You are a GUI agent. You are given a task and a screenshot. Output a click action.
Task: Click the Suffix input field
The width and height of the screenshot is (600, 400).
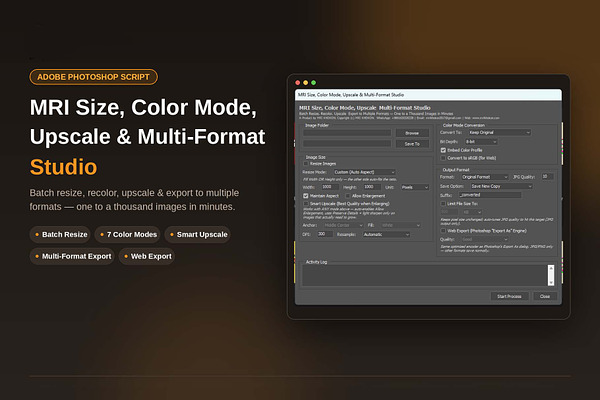pyautogui.click(x=490, y=195)
